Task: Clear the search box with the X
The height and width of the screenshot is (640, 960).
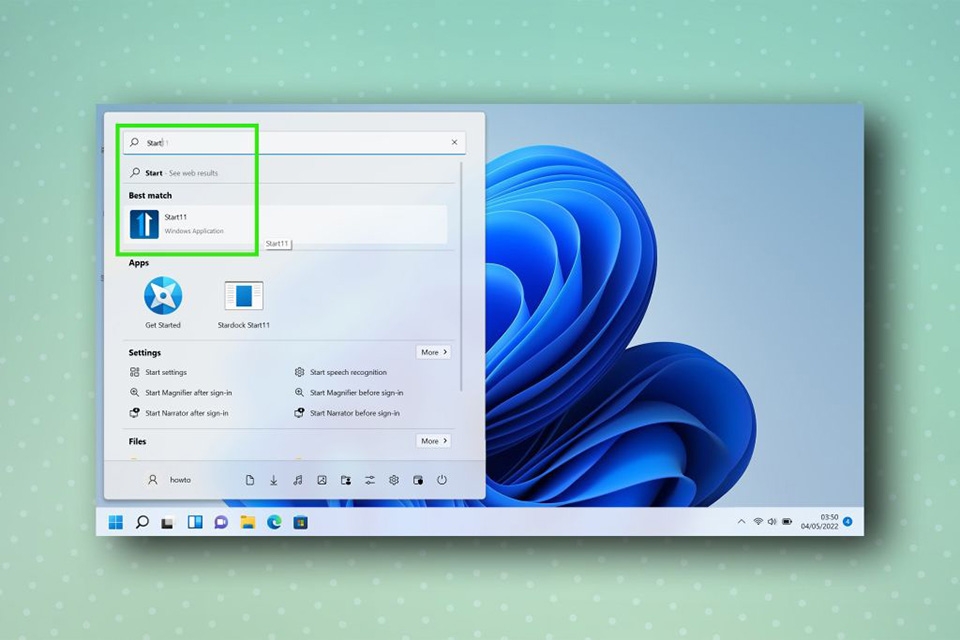Action: [x=454, y=142]
